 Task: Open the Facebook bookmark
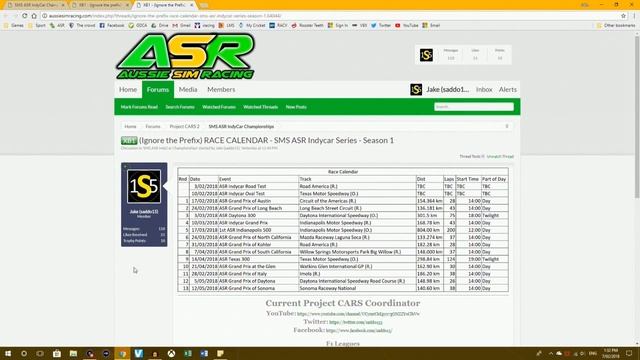112,25
